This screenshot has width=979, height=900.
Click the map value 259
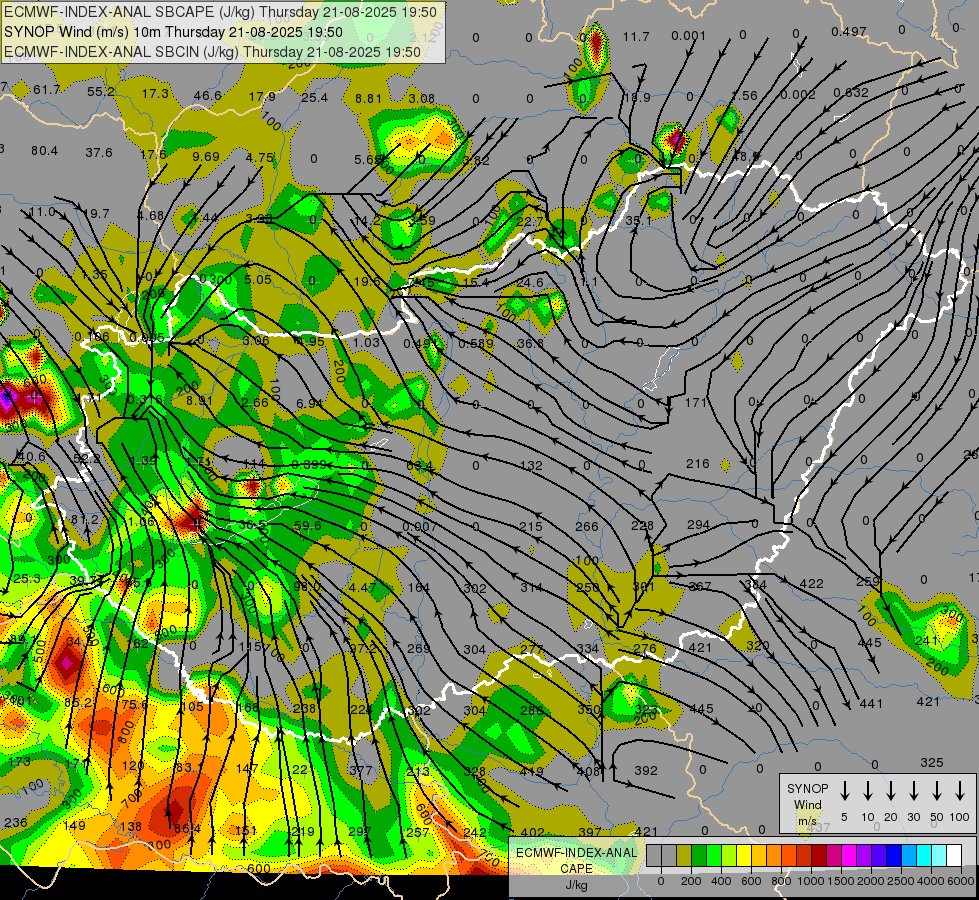tap(868, 581)
